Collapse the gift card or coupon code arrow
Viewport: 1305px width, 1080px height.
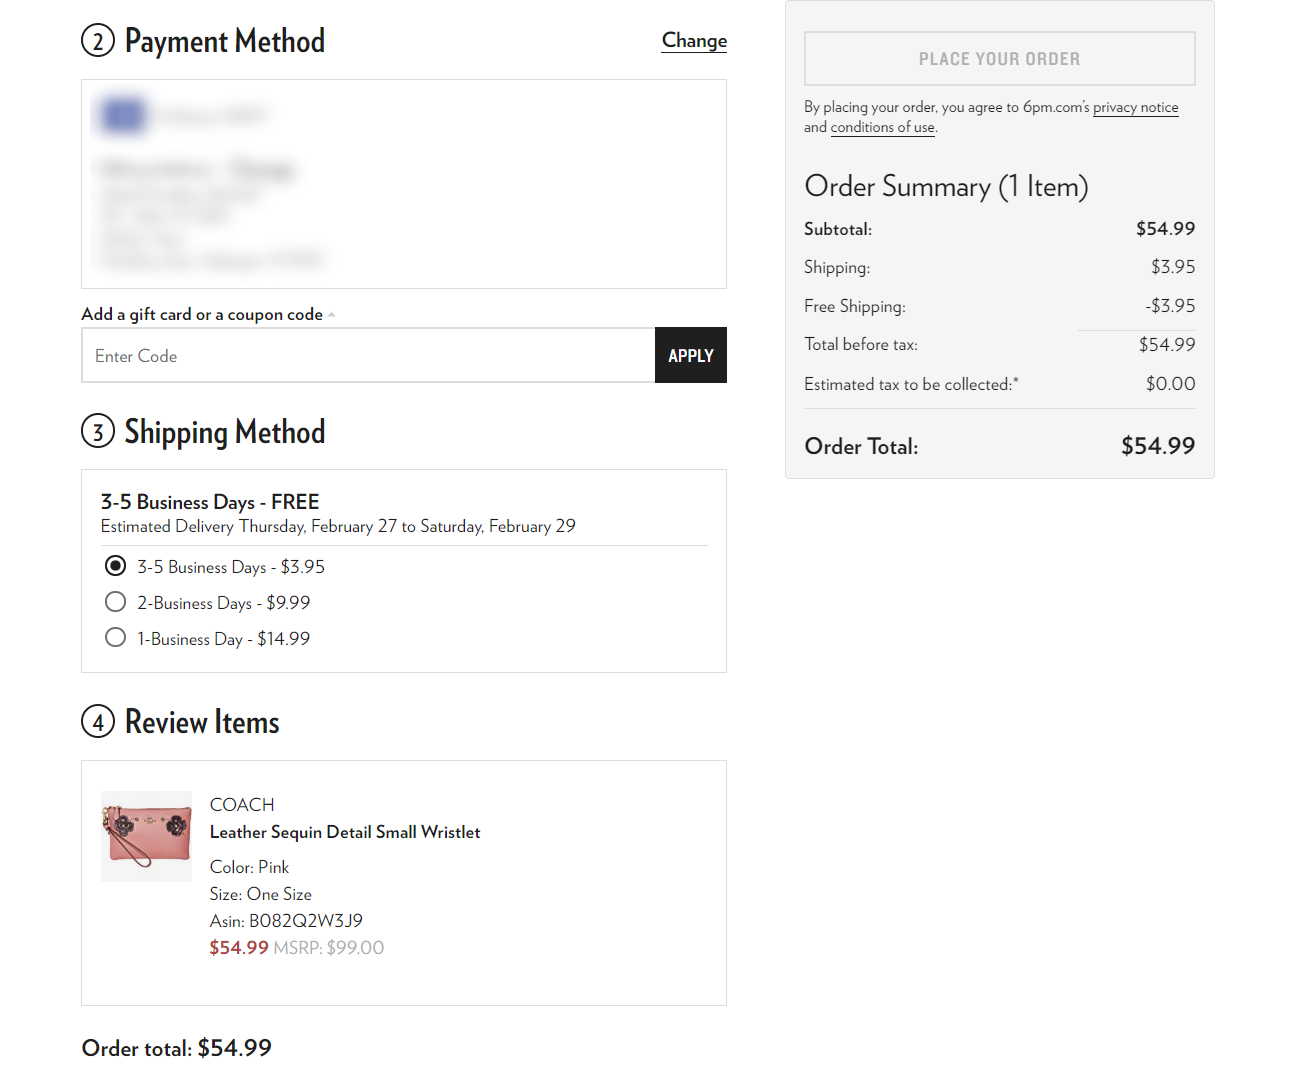(332, 315)
